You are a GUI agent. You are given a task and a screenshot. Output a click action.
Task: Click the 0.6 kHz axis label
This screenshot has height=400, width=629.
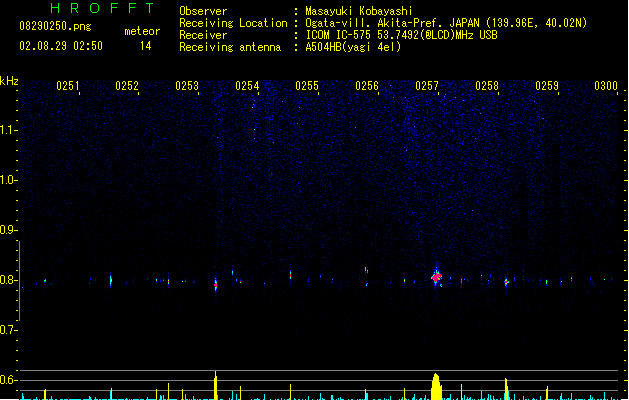pyautogui.click(x=8, y=380)
